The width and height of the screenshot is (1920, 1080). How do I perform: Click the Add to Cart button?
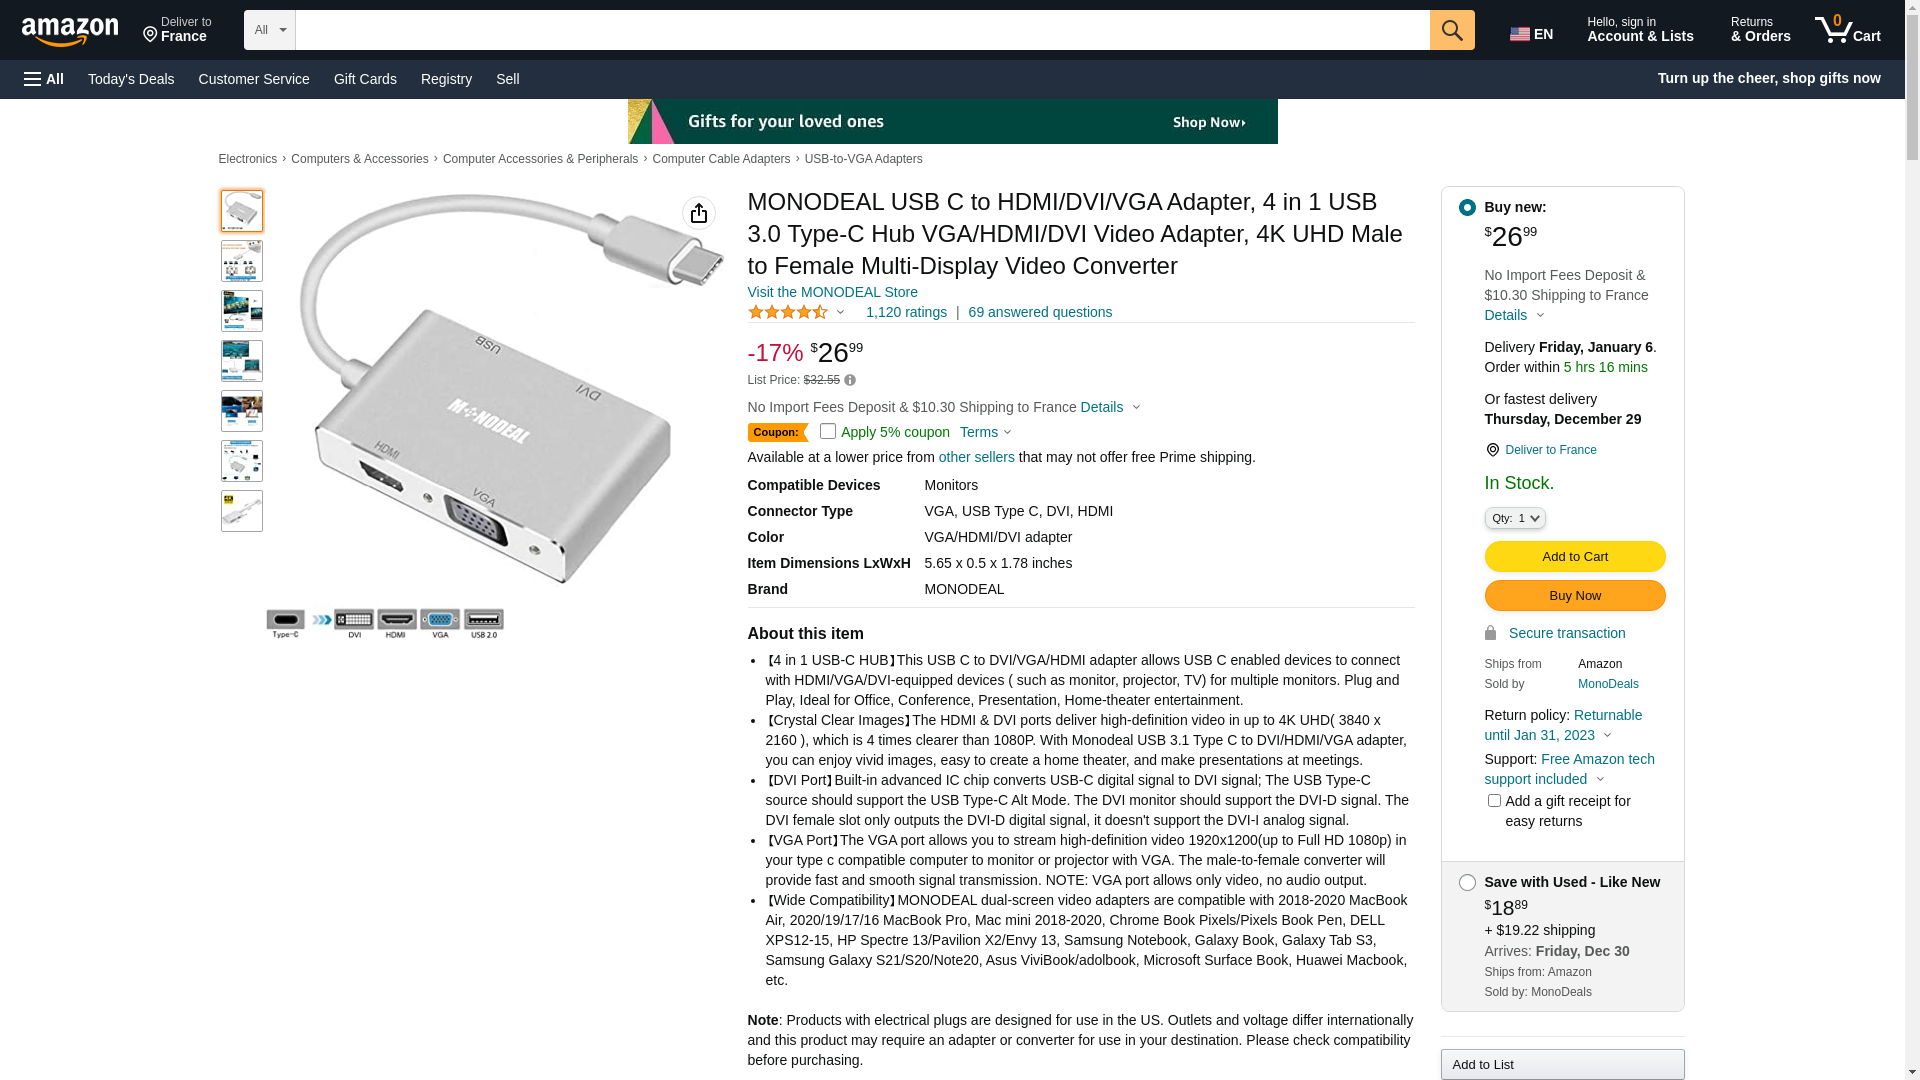point(1575,557)
